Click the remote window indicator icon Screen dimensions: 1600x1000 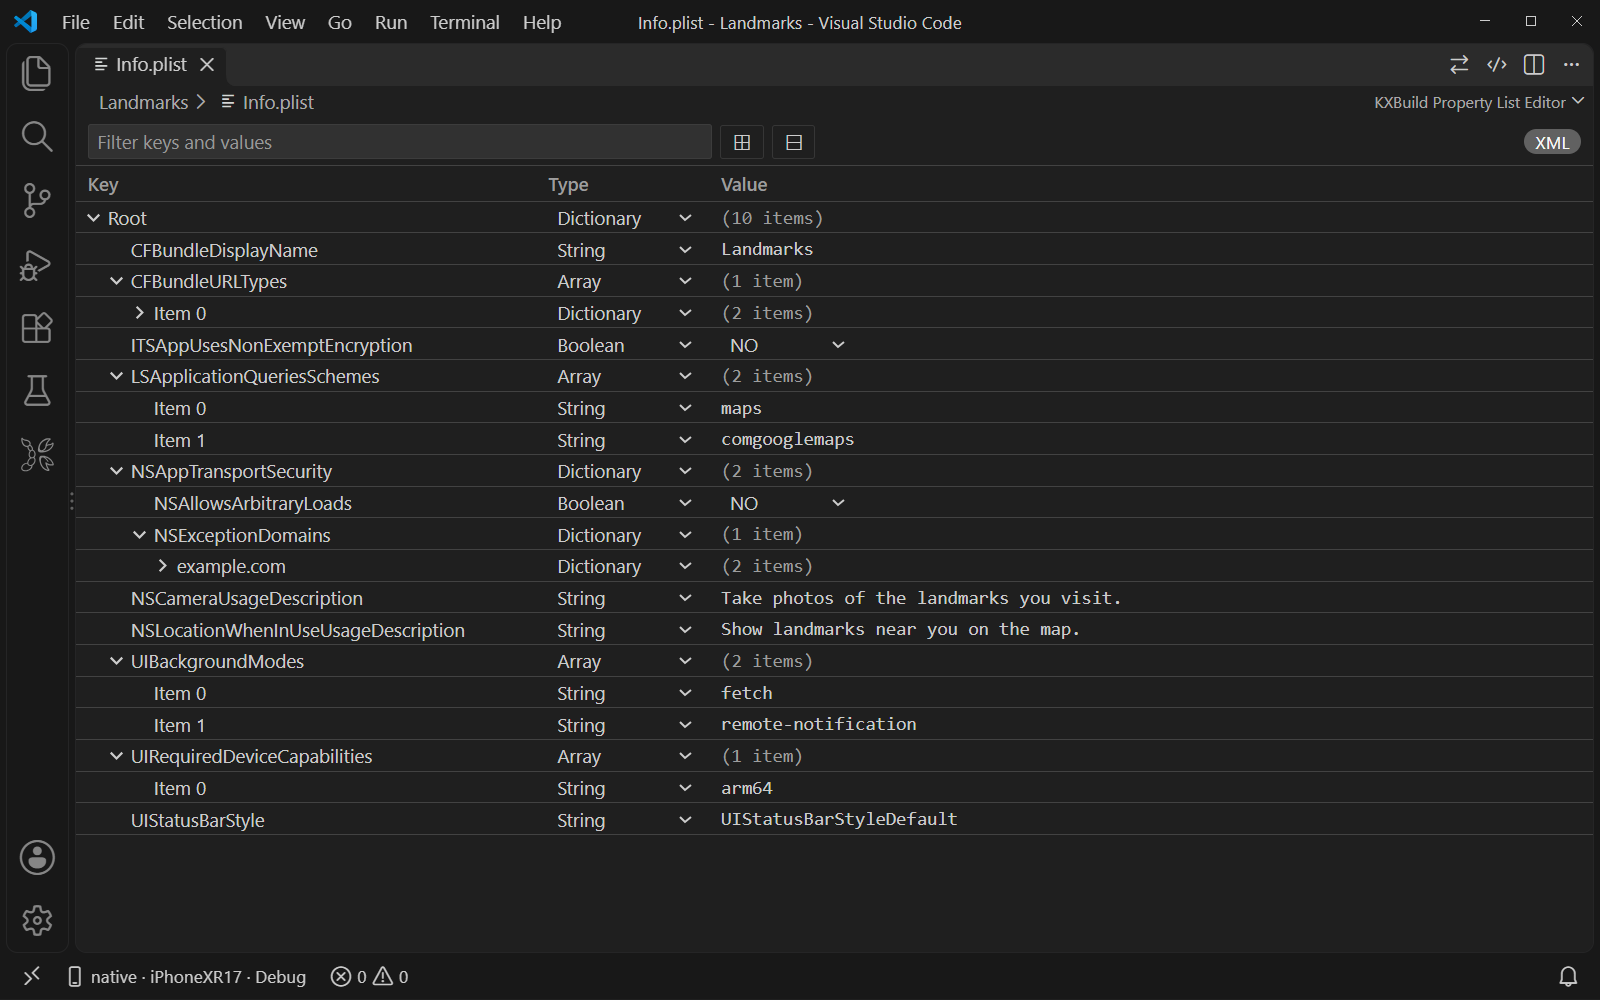(32, 976)
